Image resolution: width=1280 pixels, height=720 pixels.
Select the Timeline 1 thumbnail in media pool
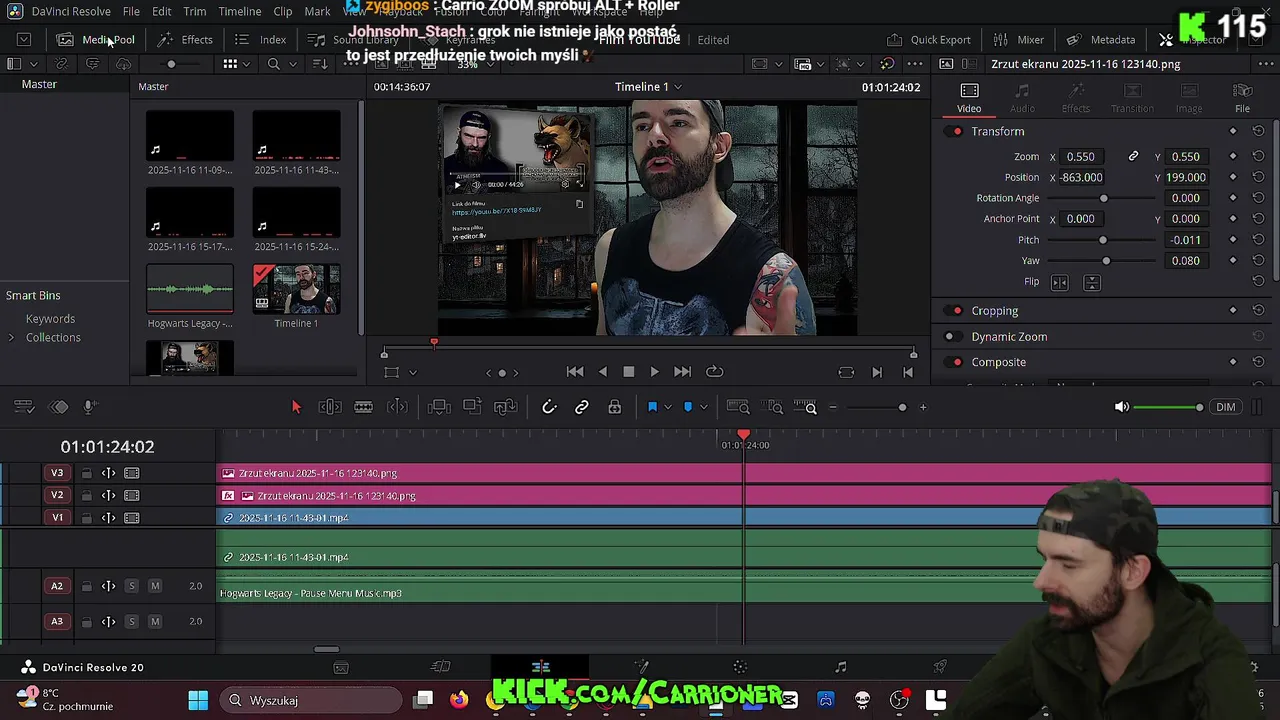pos(296,289)
